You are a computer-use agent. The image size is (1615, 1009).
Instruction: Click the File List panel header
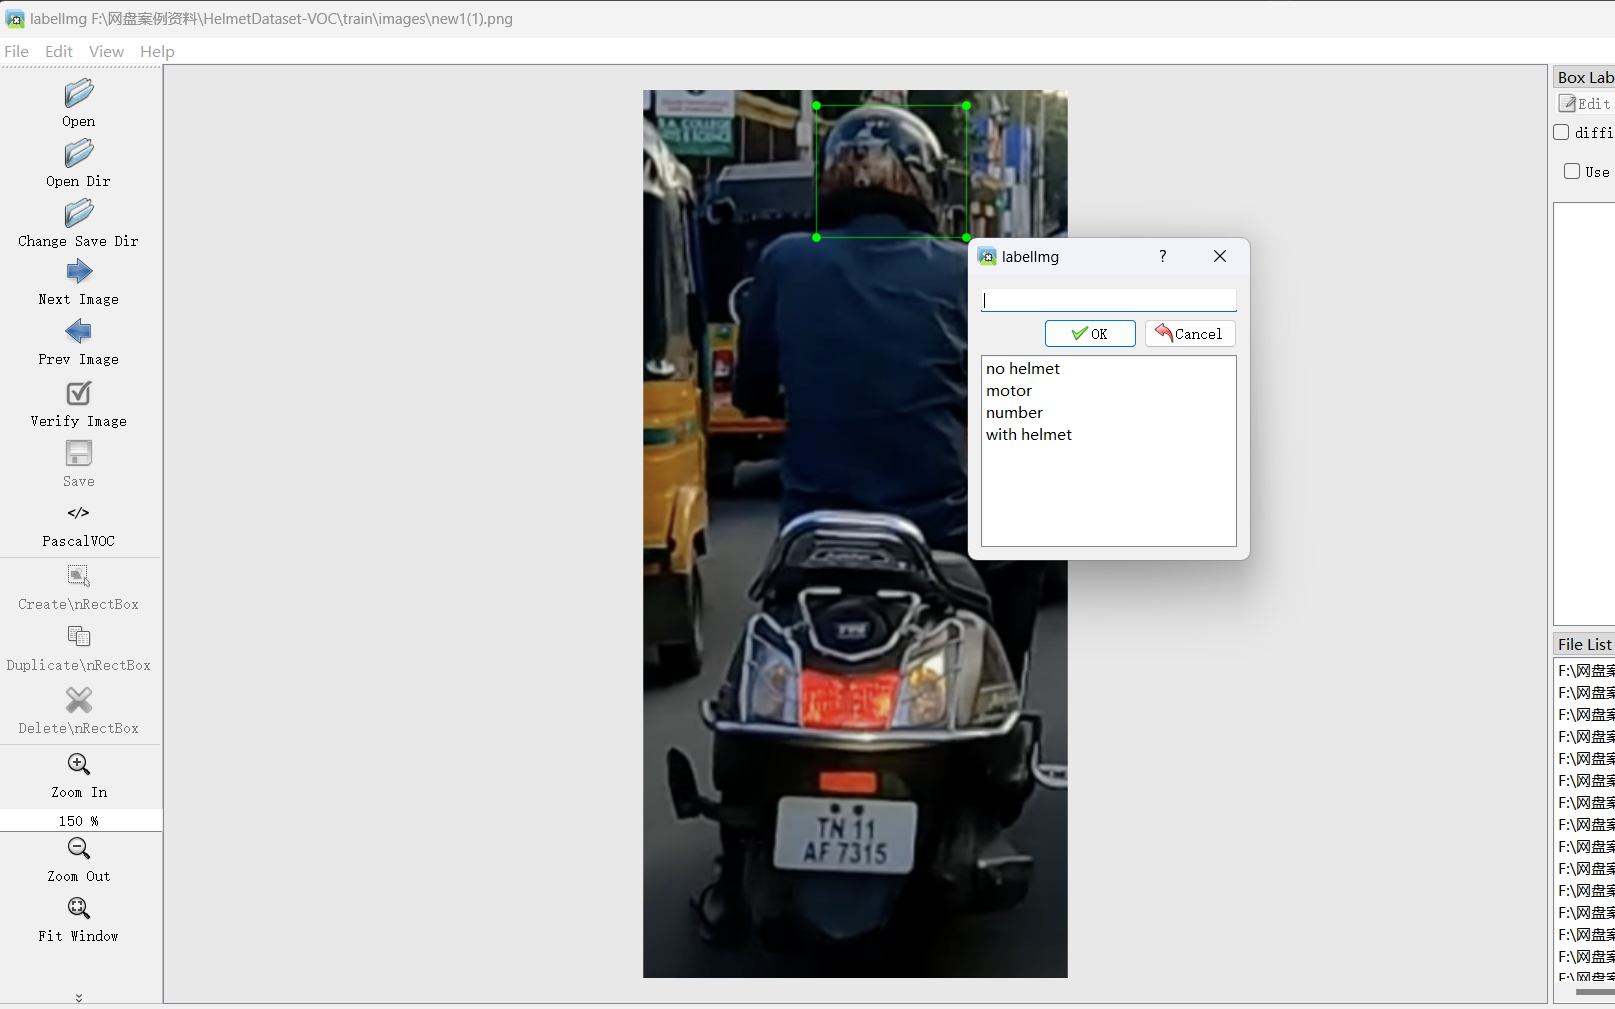coord(1584,645)
